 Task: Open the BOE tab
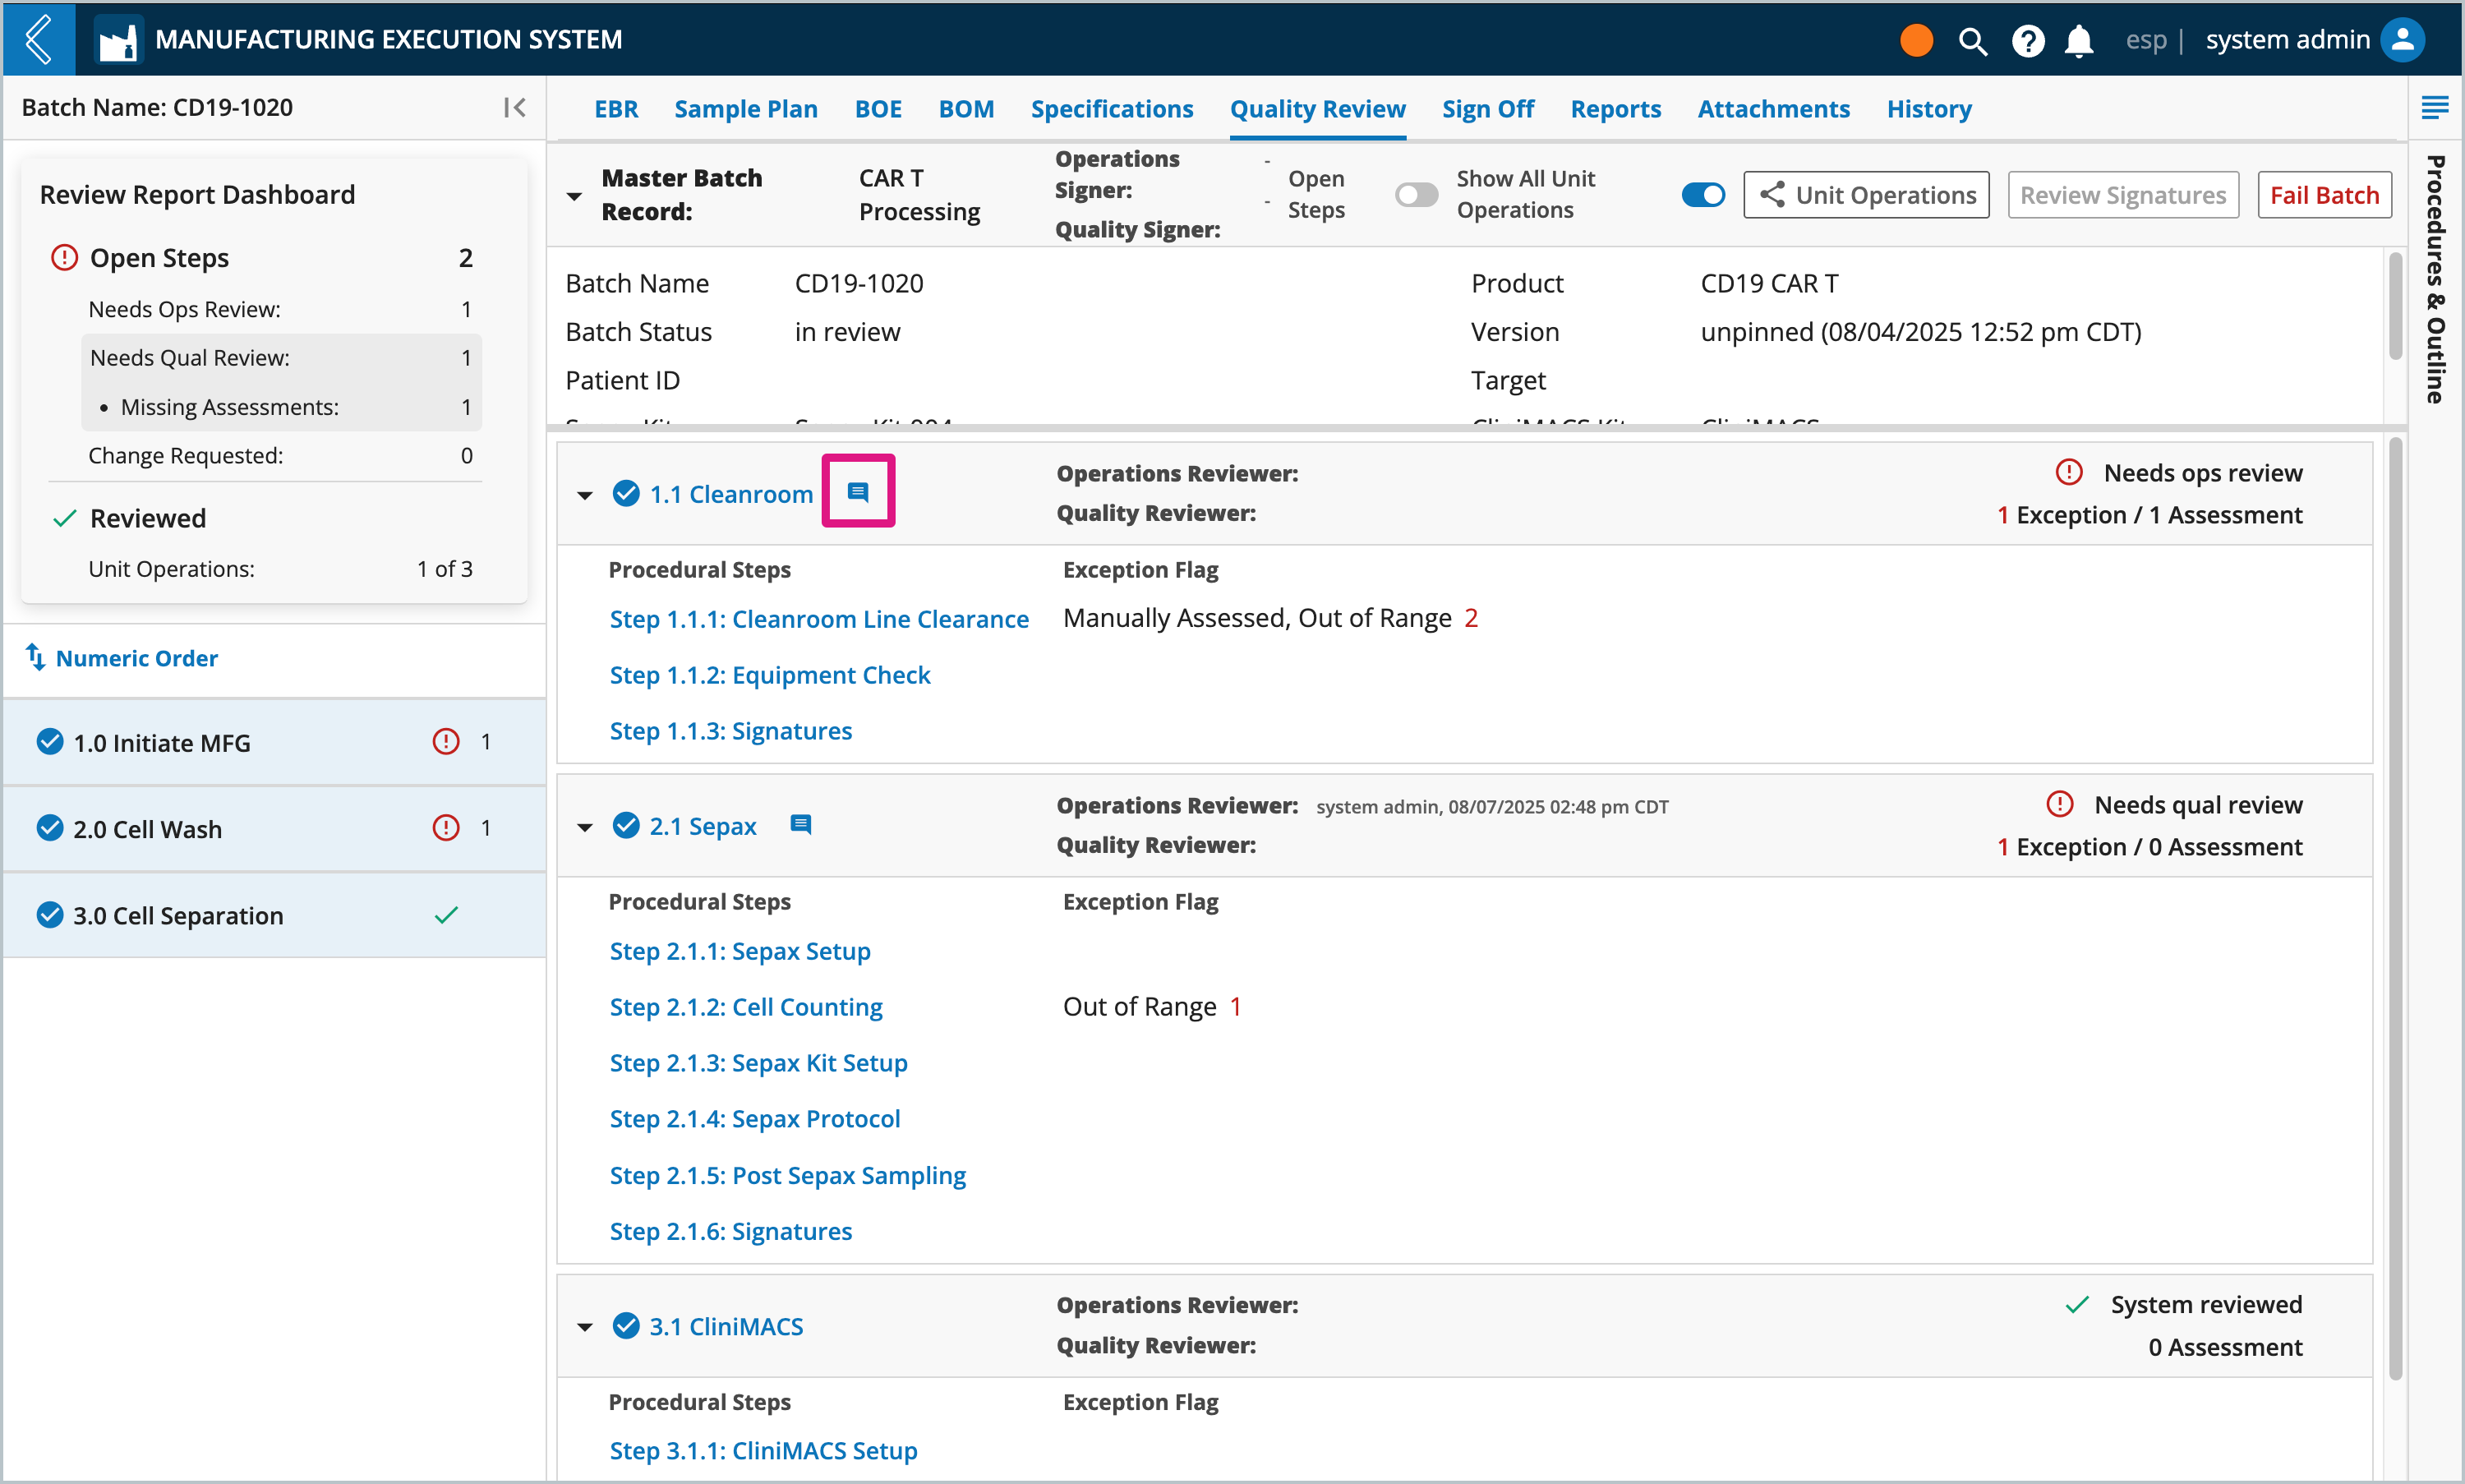coord(878,108)
